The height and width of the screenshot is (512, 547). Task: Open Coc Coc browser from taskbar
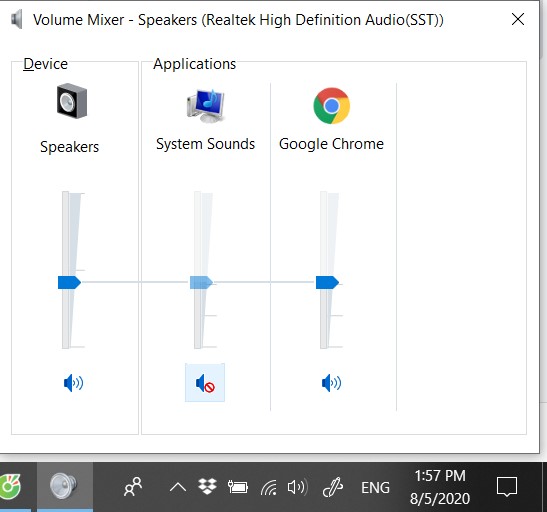[10, 487]
